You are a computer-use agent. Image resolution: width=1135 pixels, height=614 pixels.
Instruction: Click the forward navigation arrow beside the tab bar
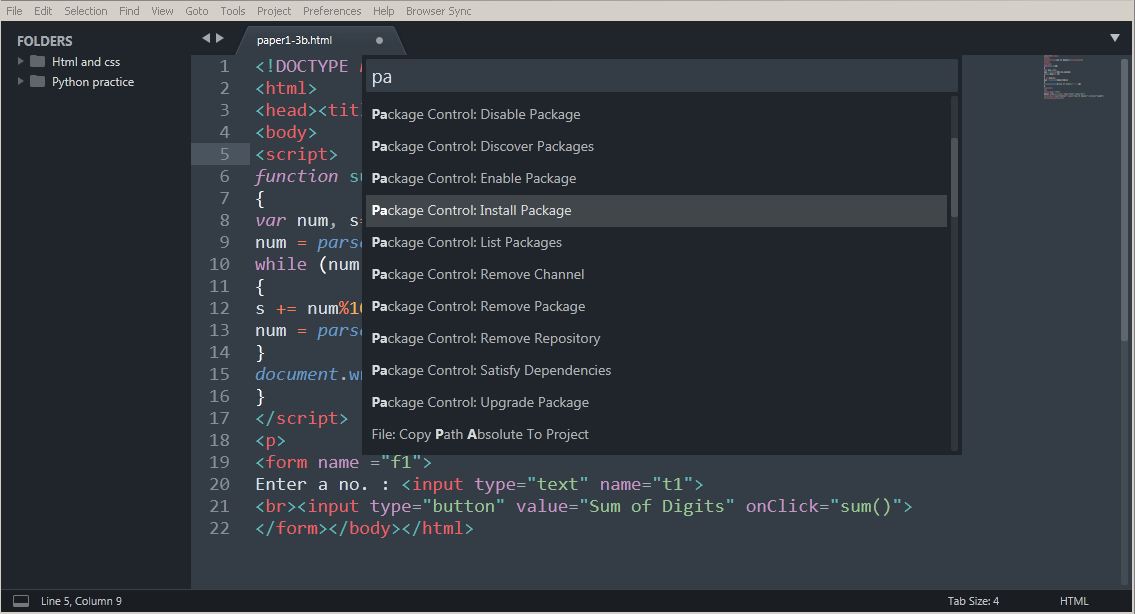tap(219, 37)
